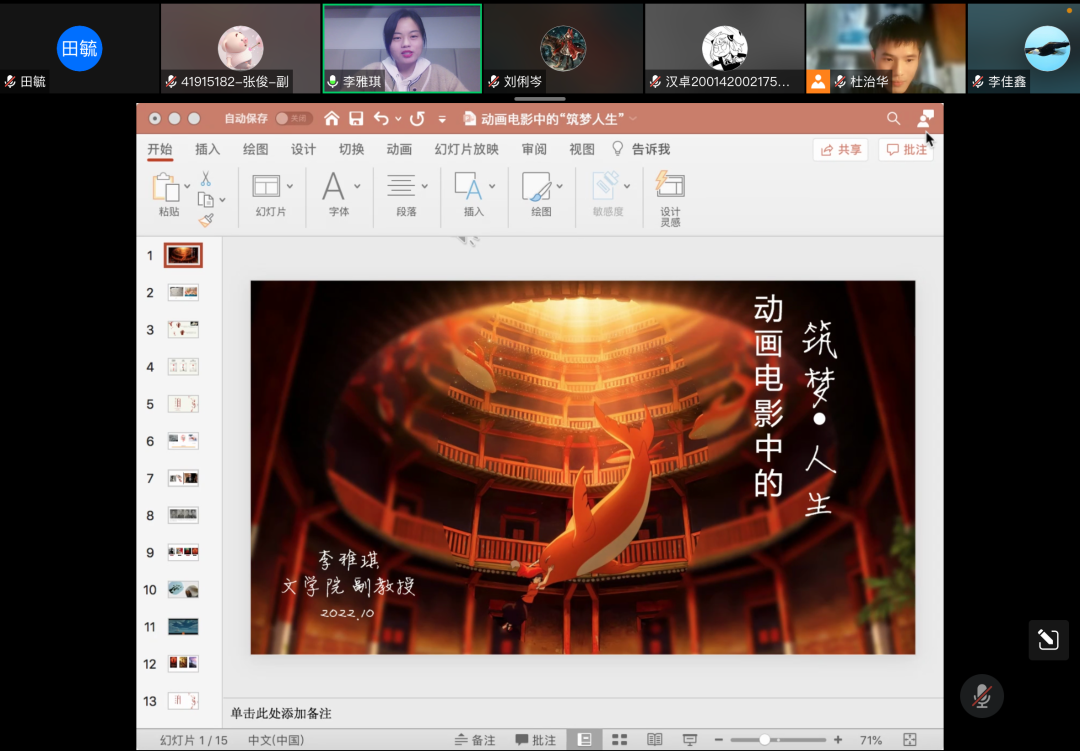This screenshot has width=1080, height=751.
Task: Open reading view from status bar
Action: click(655, 740)
